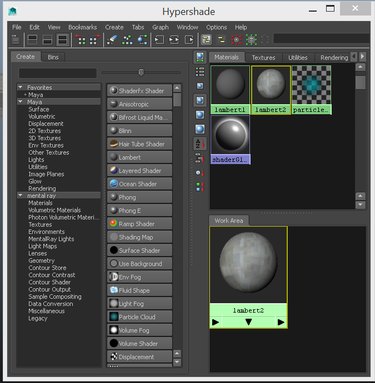Select the Work Area tab
The height and width of the screenshot is (383, 375).
click(229, 220)
